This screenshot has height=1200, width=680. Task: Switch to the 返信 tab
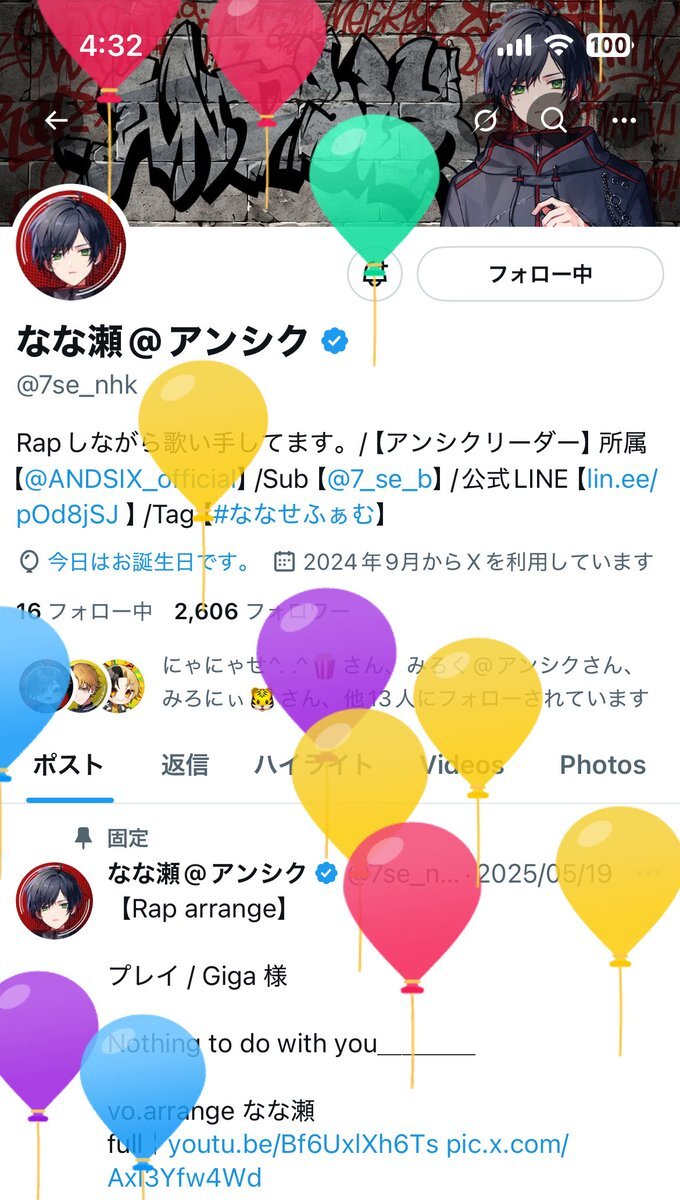click(185, 765)
